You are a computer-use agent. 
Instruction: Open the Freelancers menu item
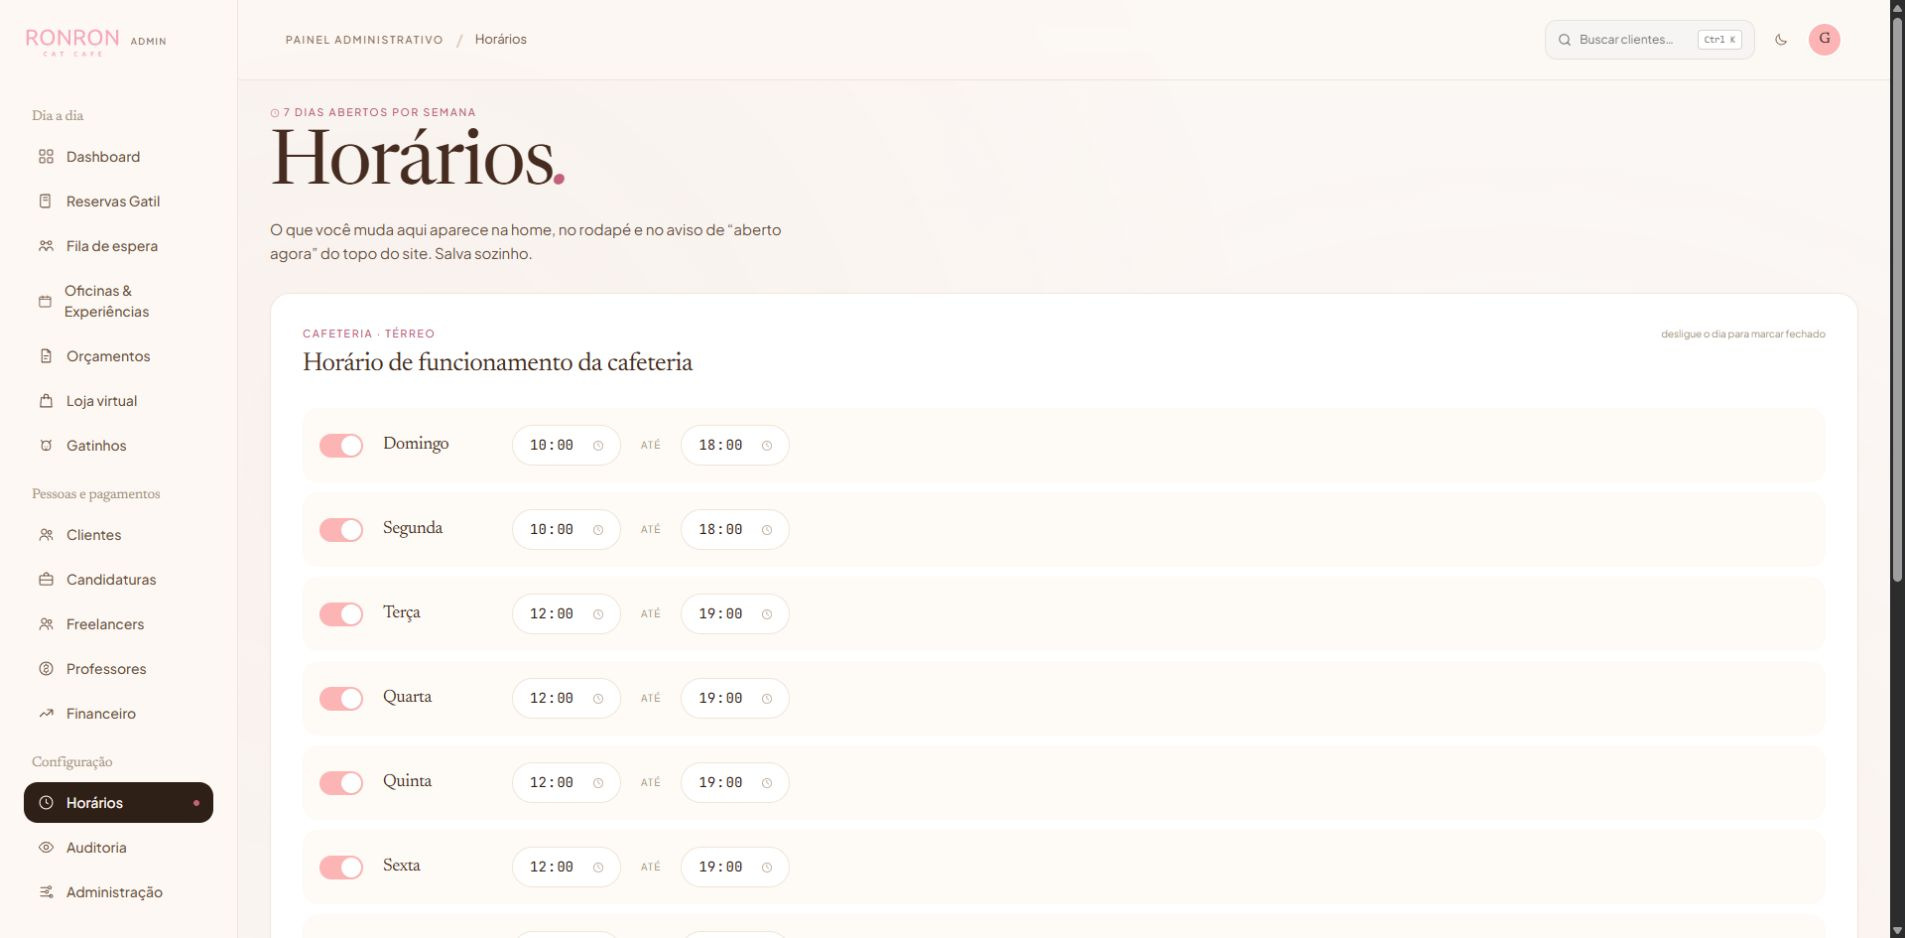(x=118, y=624)
